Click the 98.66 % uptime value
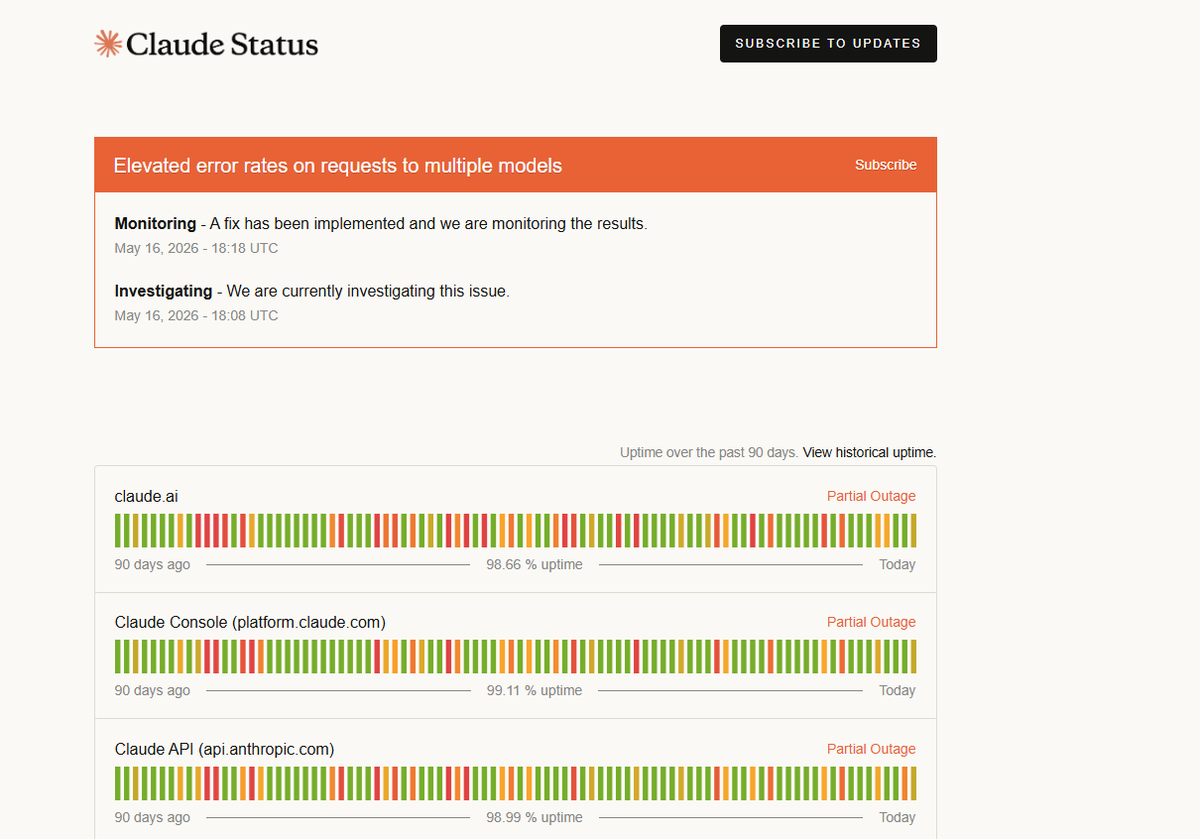1200x839 pixels. pos(534,564)
